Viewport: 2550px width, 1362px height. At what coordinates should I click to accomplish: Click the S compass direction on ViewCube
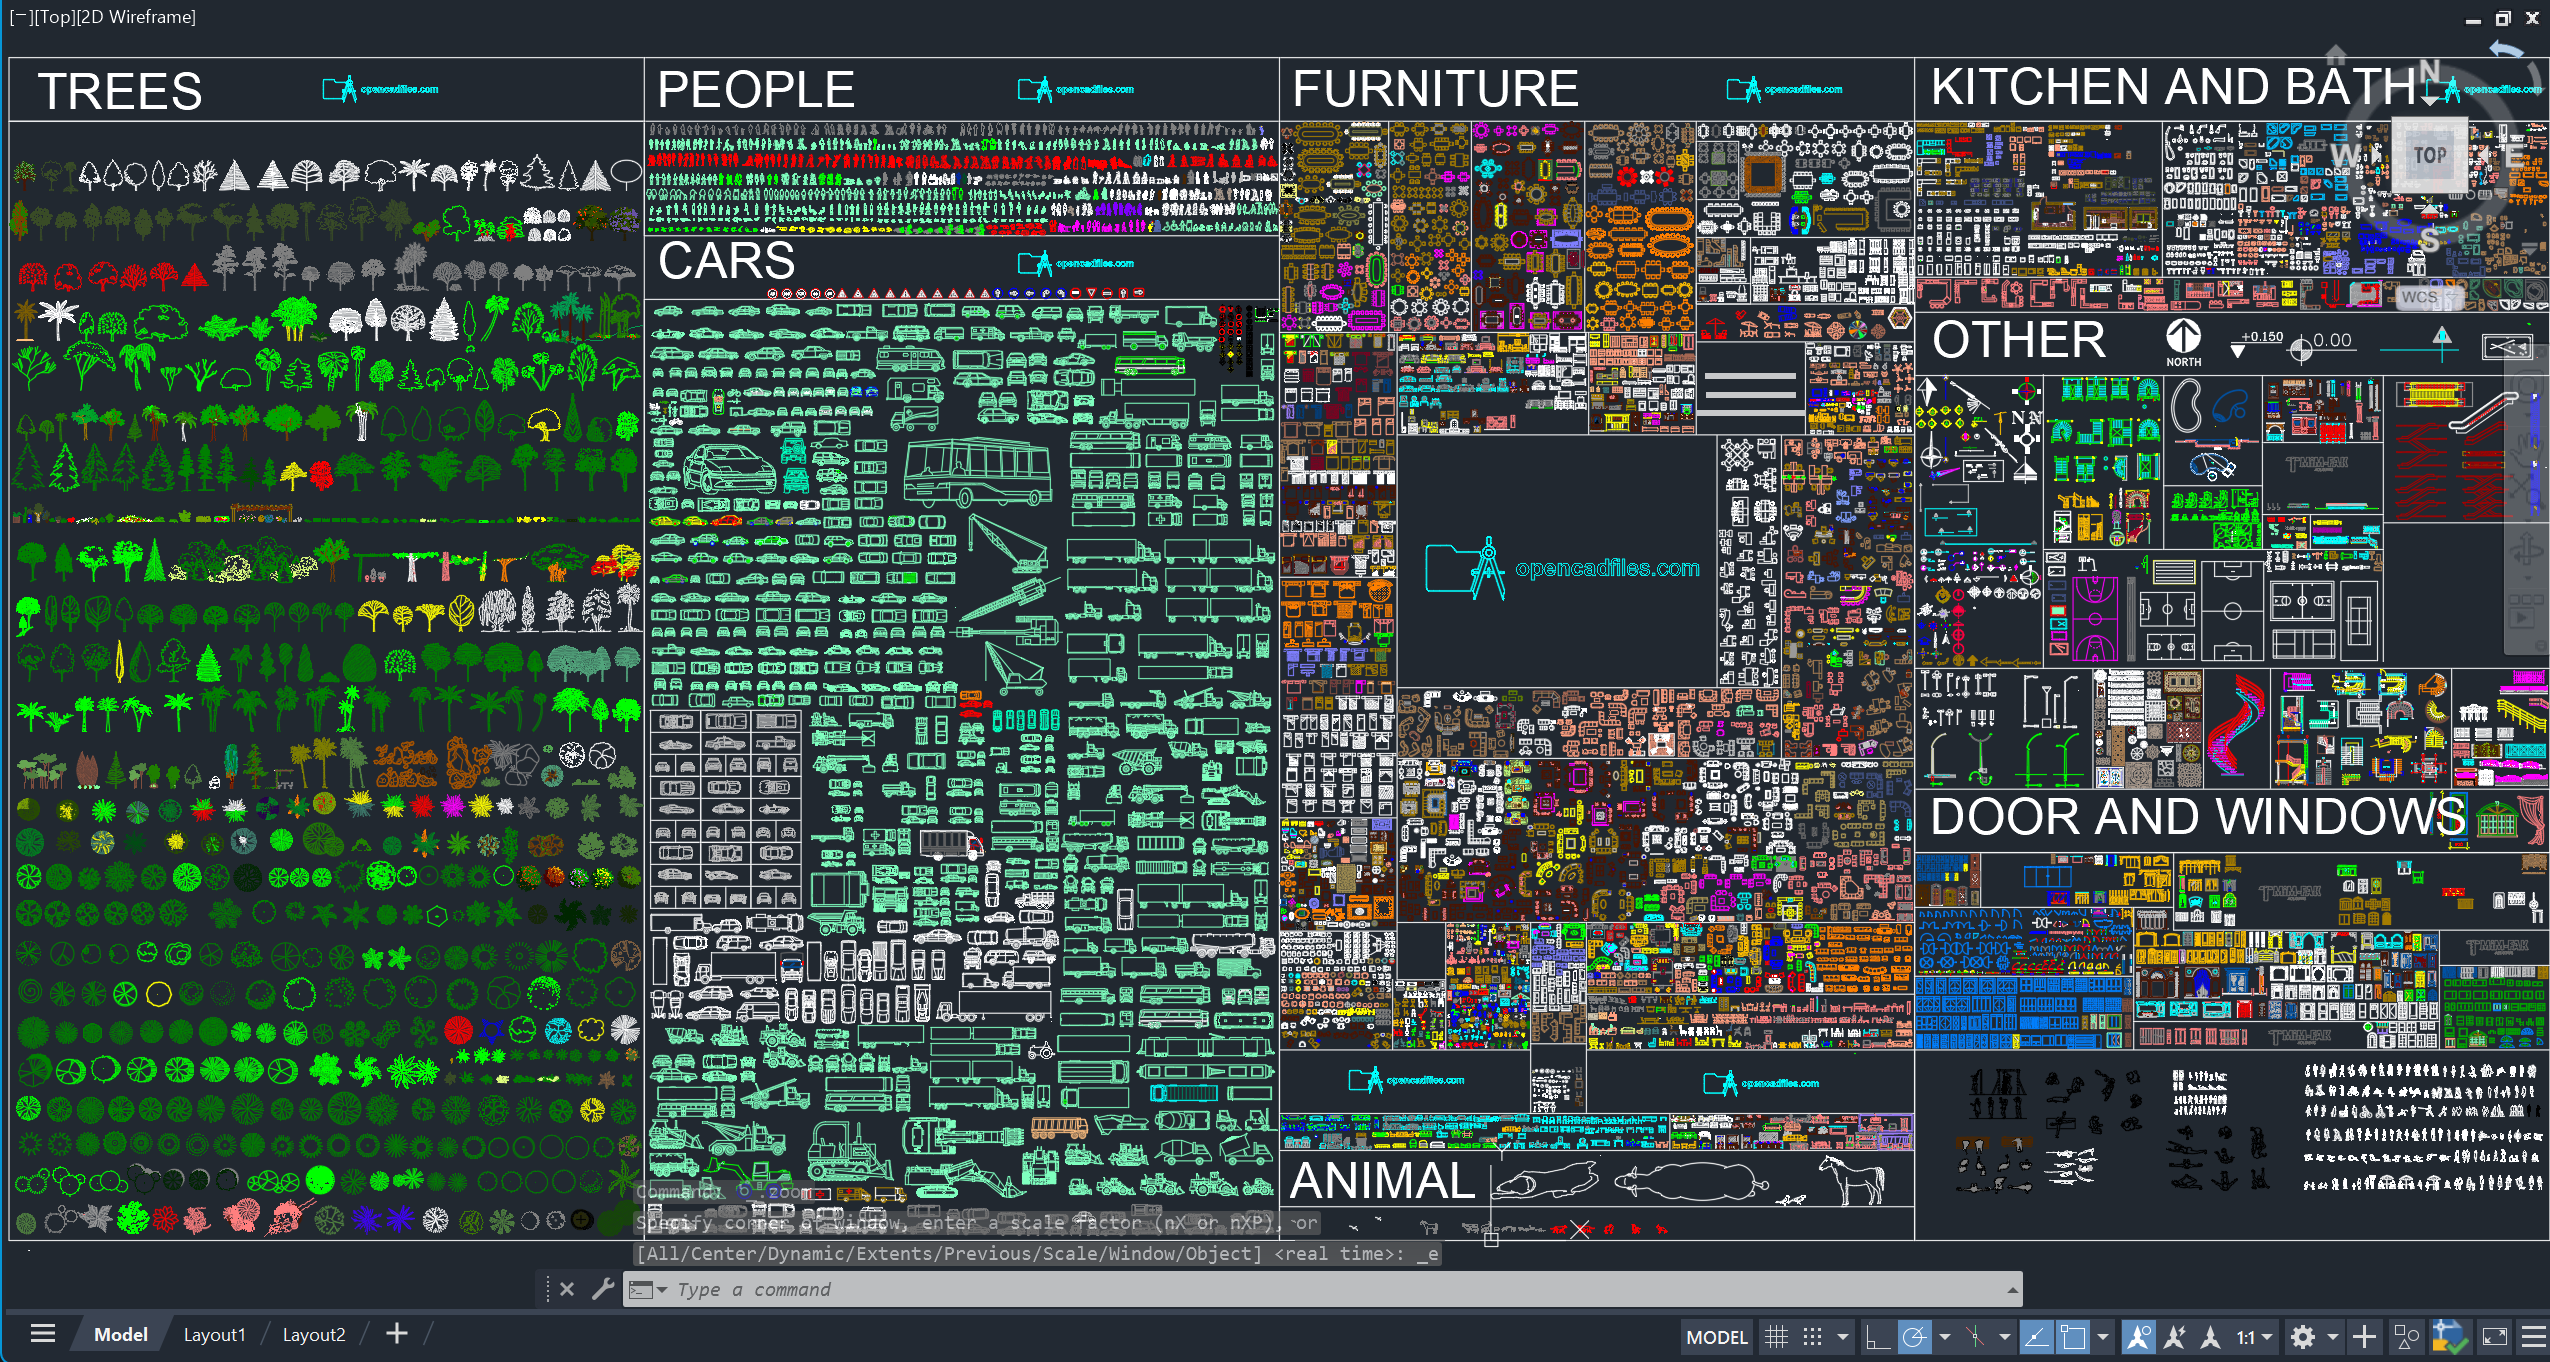point(2430,240)
